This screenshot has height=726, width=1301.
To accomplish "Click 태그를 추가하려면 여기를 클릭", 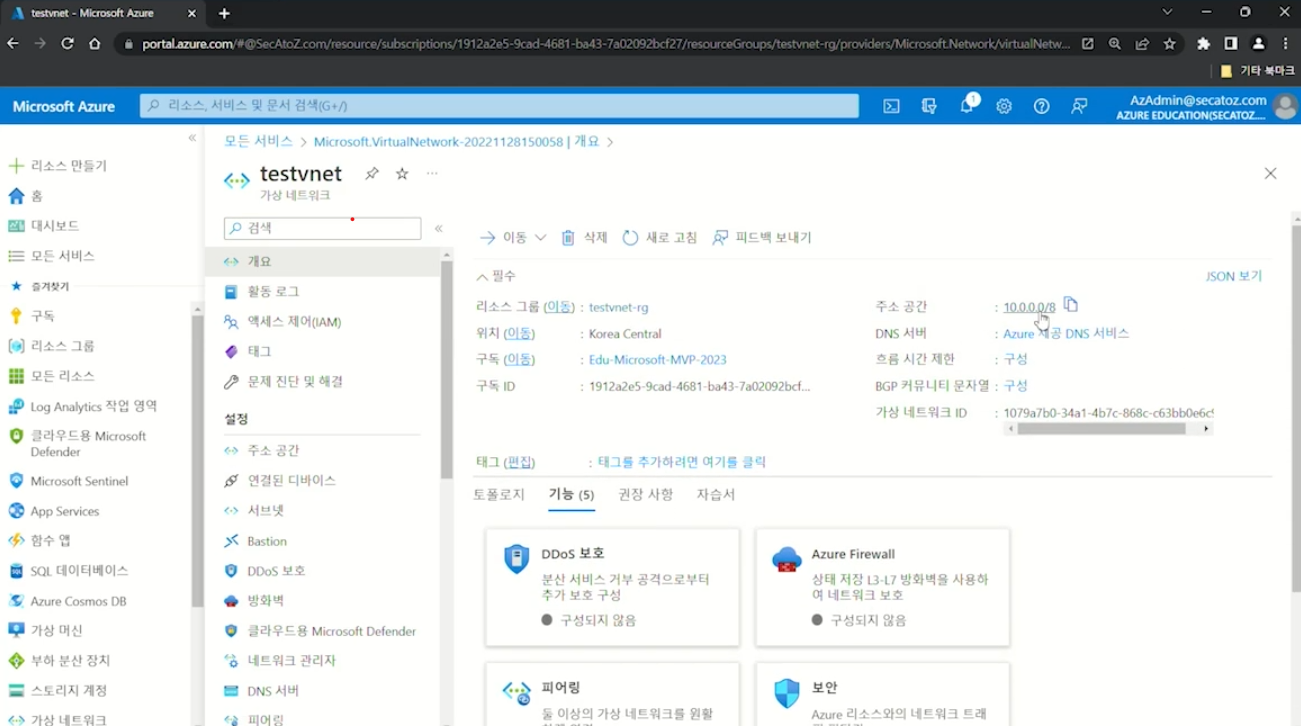I will 682,462.
